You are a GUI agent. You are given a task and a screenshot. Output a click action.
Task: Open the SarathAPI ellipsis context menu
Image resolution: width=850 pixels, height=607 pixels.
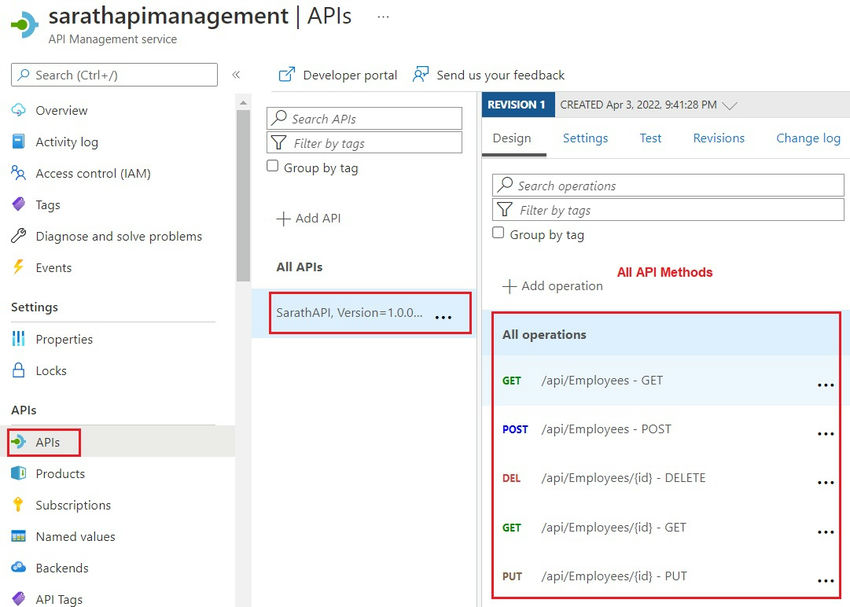tap(444, 317)
